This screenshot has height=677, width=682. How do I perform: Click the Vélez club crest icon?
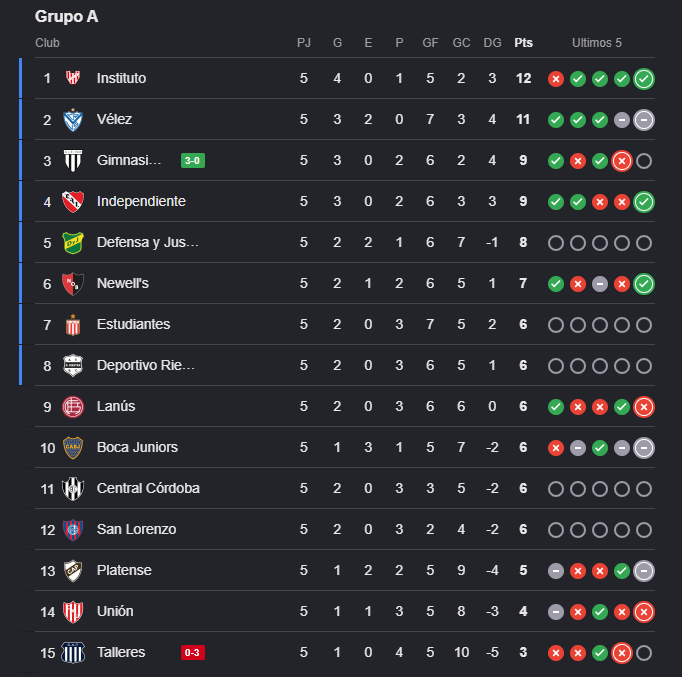point(73,120)
